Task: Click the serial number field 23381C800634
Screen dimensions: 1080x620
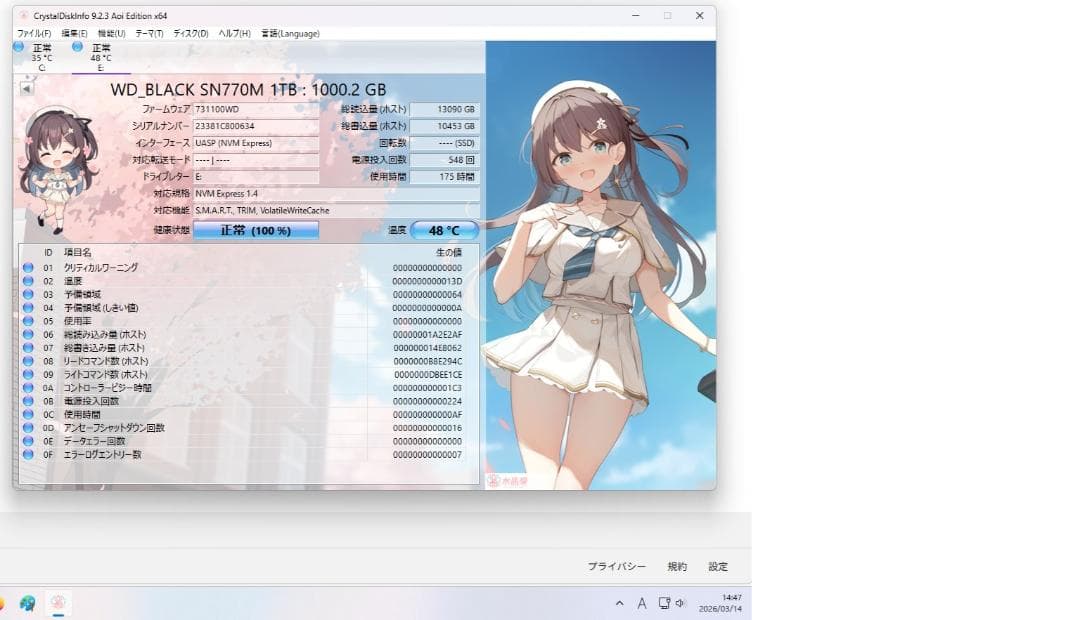Action: [x=256, y=126]
